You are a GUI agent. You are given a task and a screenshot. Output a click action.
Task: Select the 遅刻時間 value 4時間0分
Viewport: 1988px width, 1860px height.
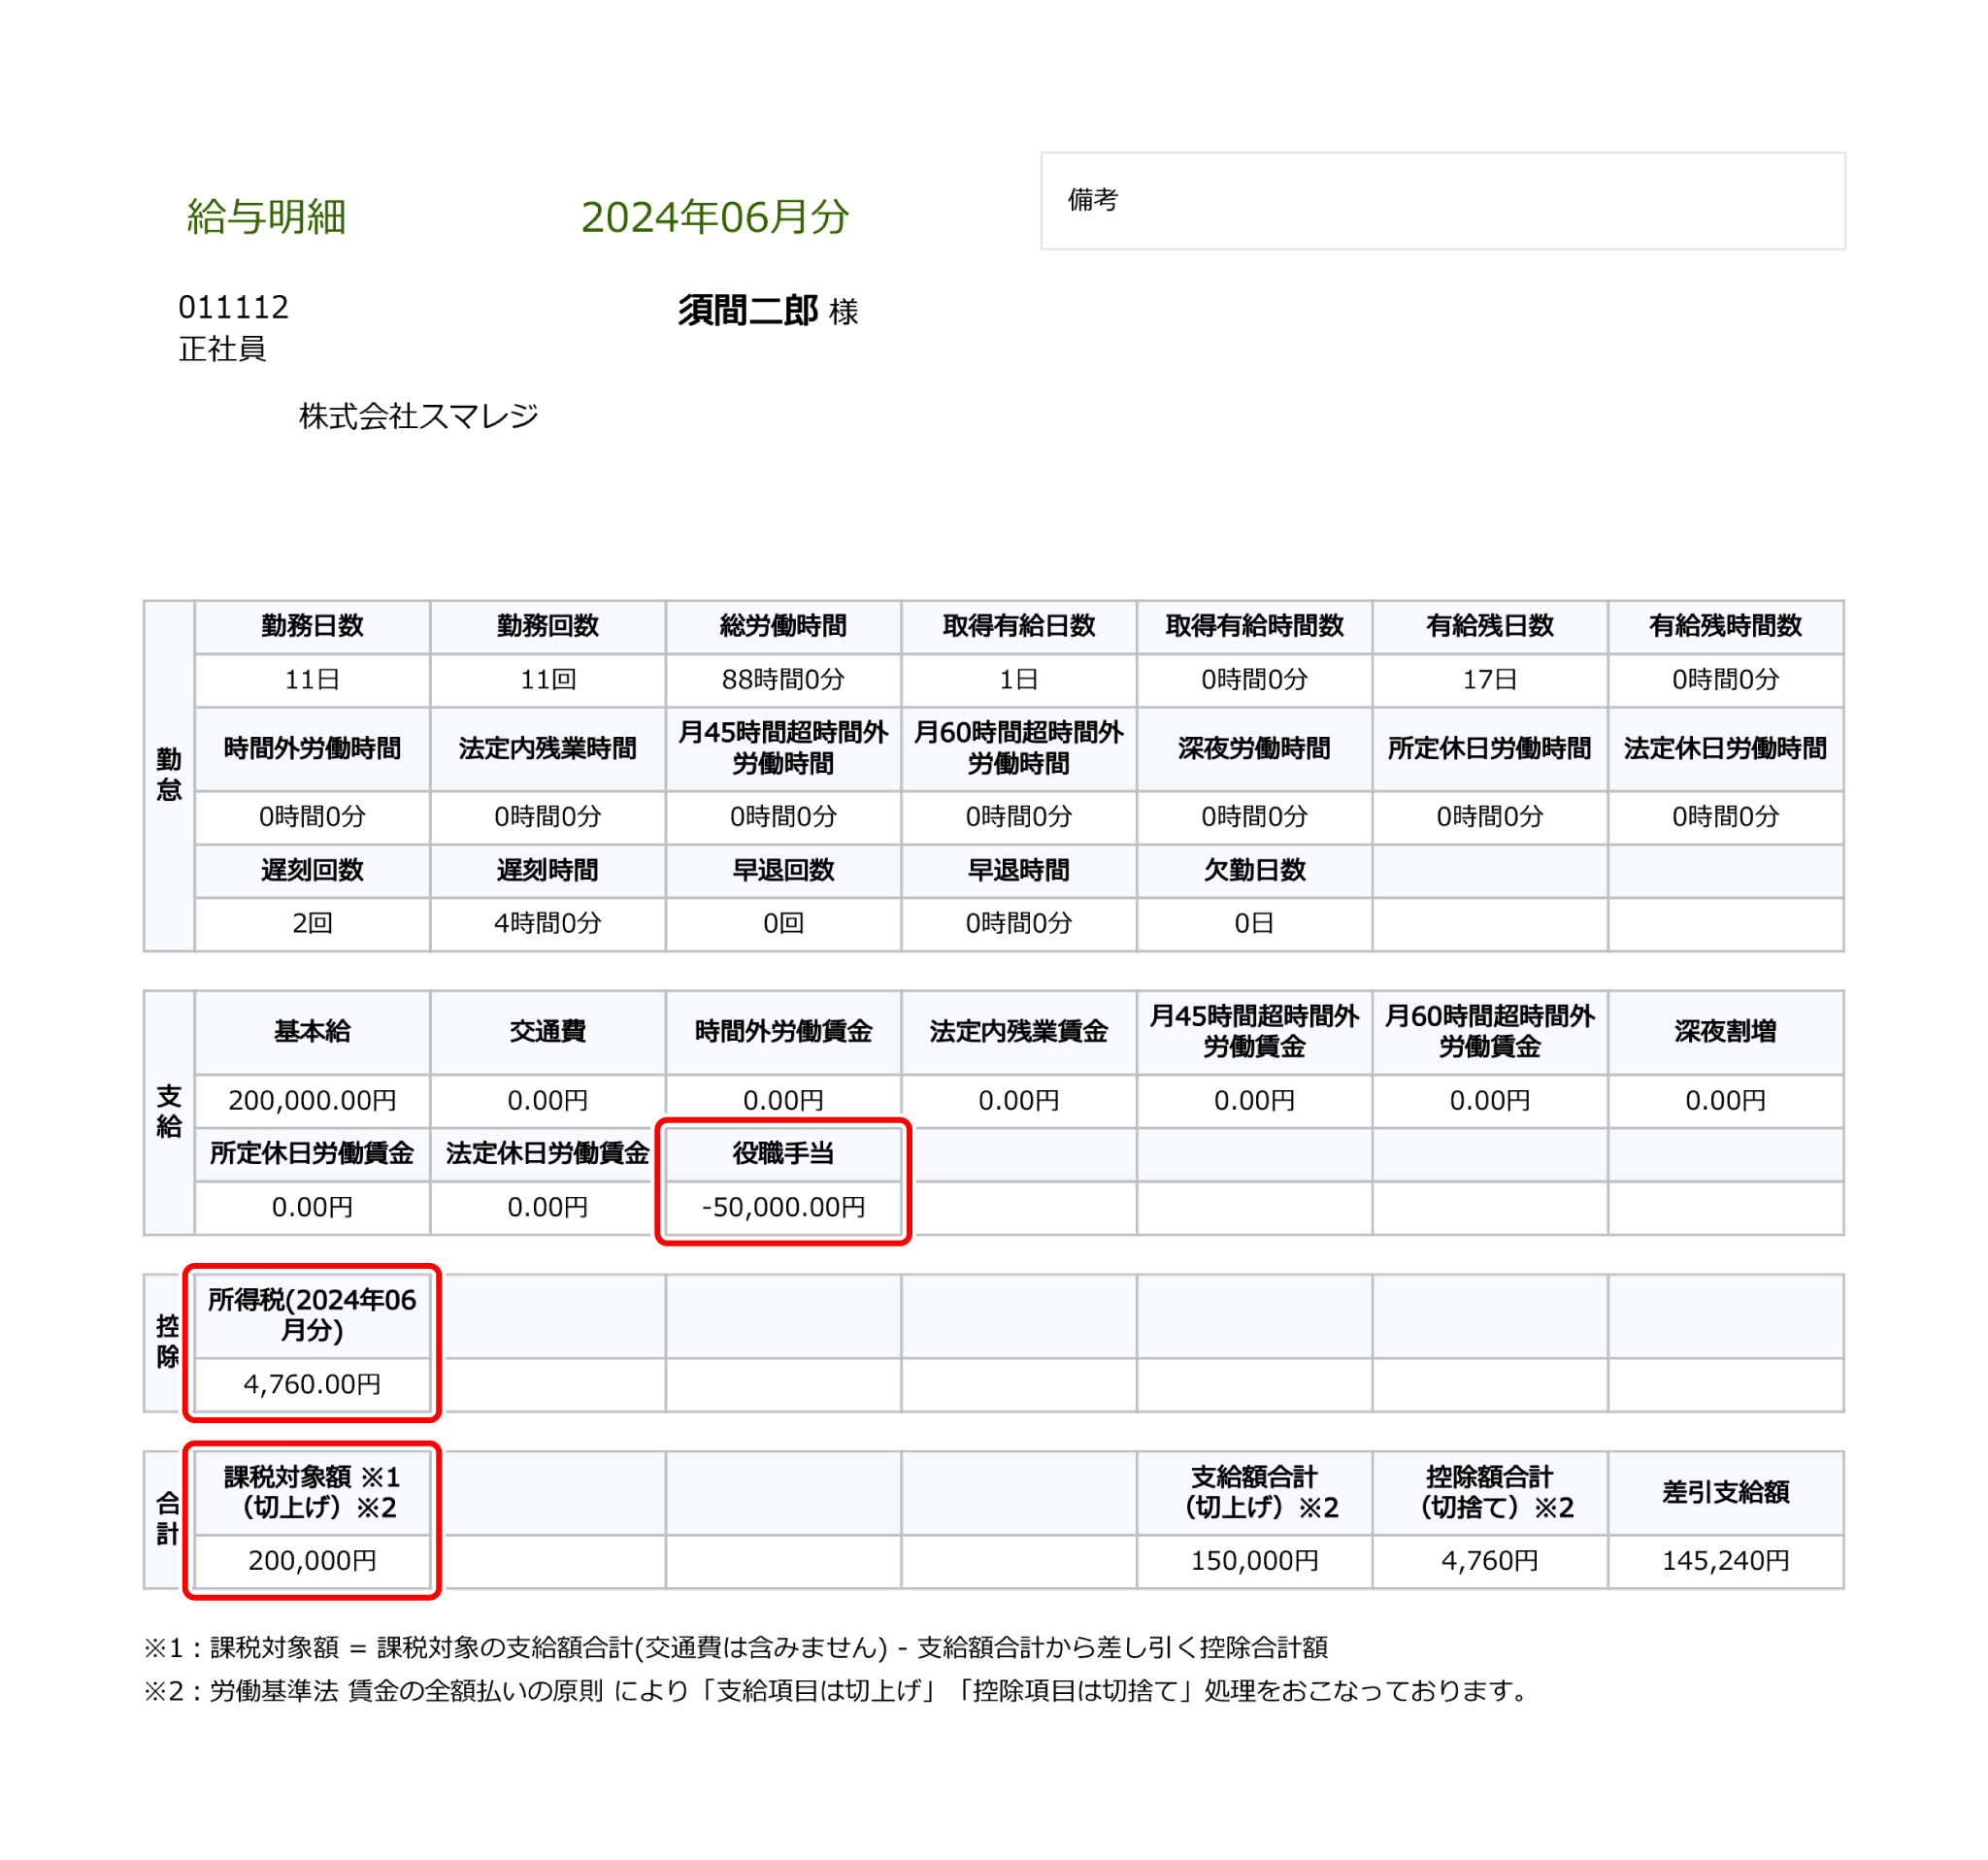pos(547,922)
